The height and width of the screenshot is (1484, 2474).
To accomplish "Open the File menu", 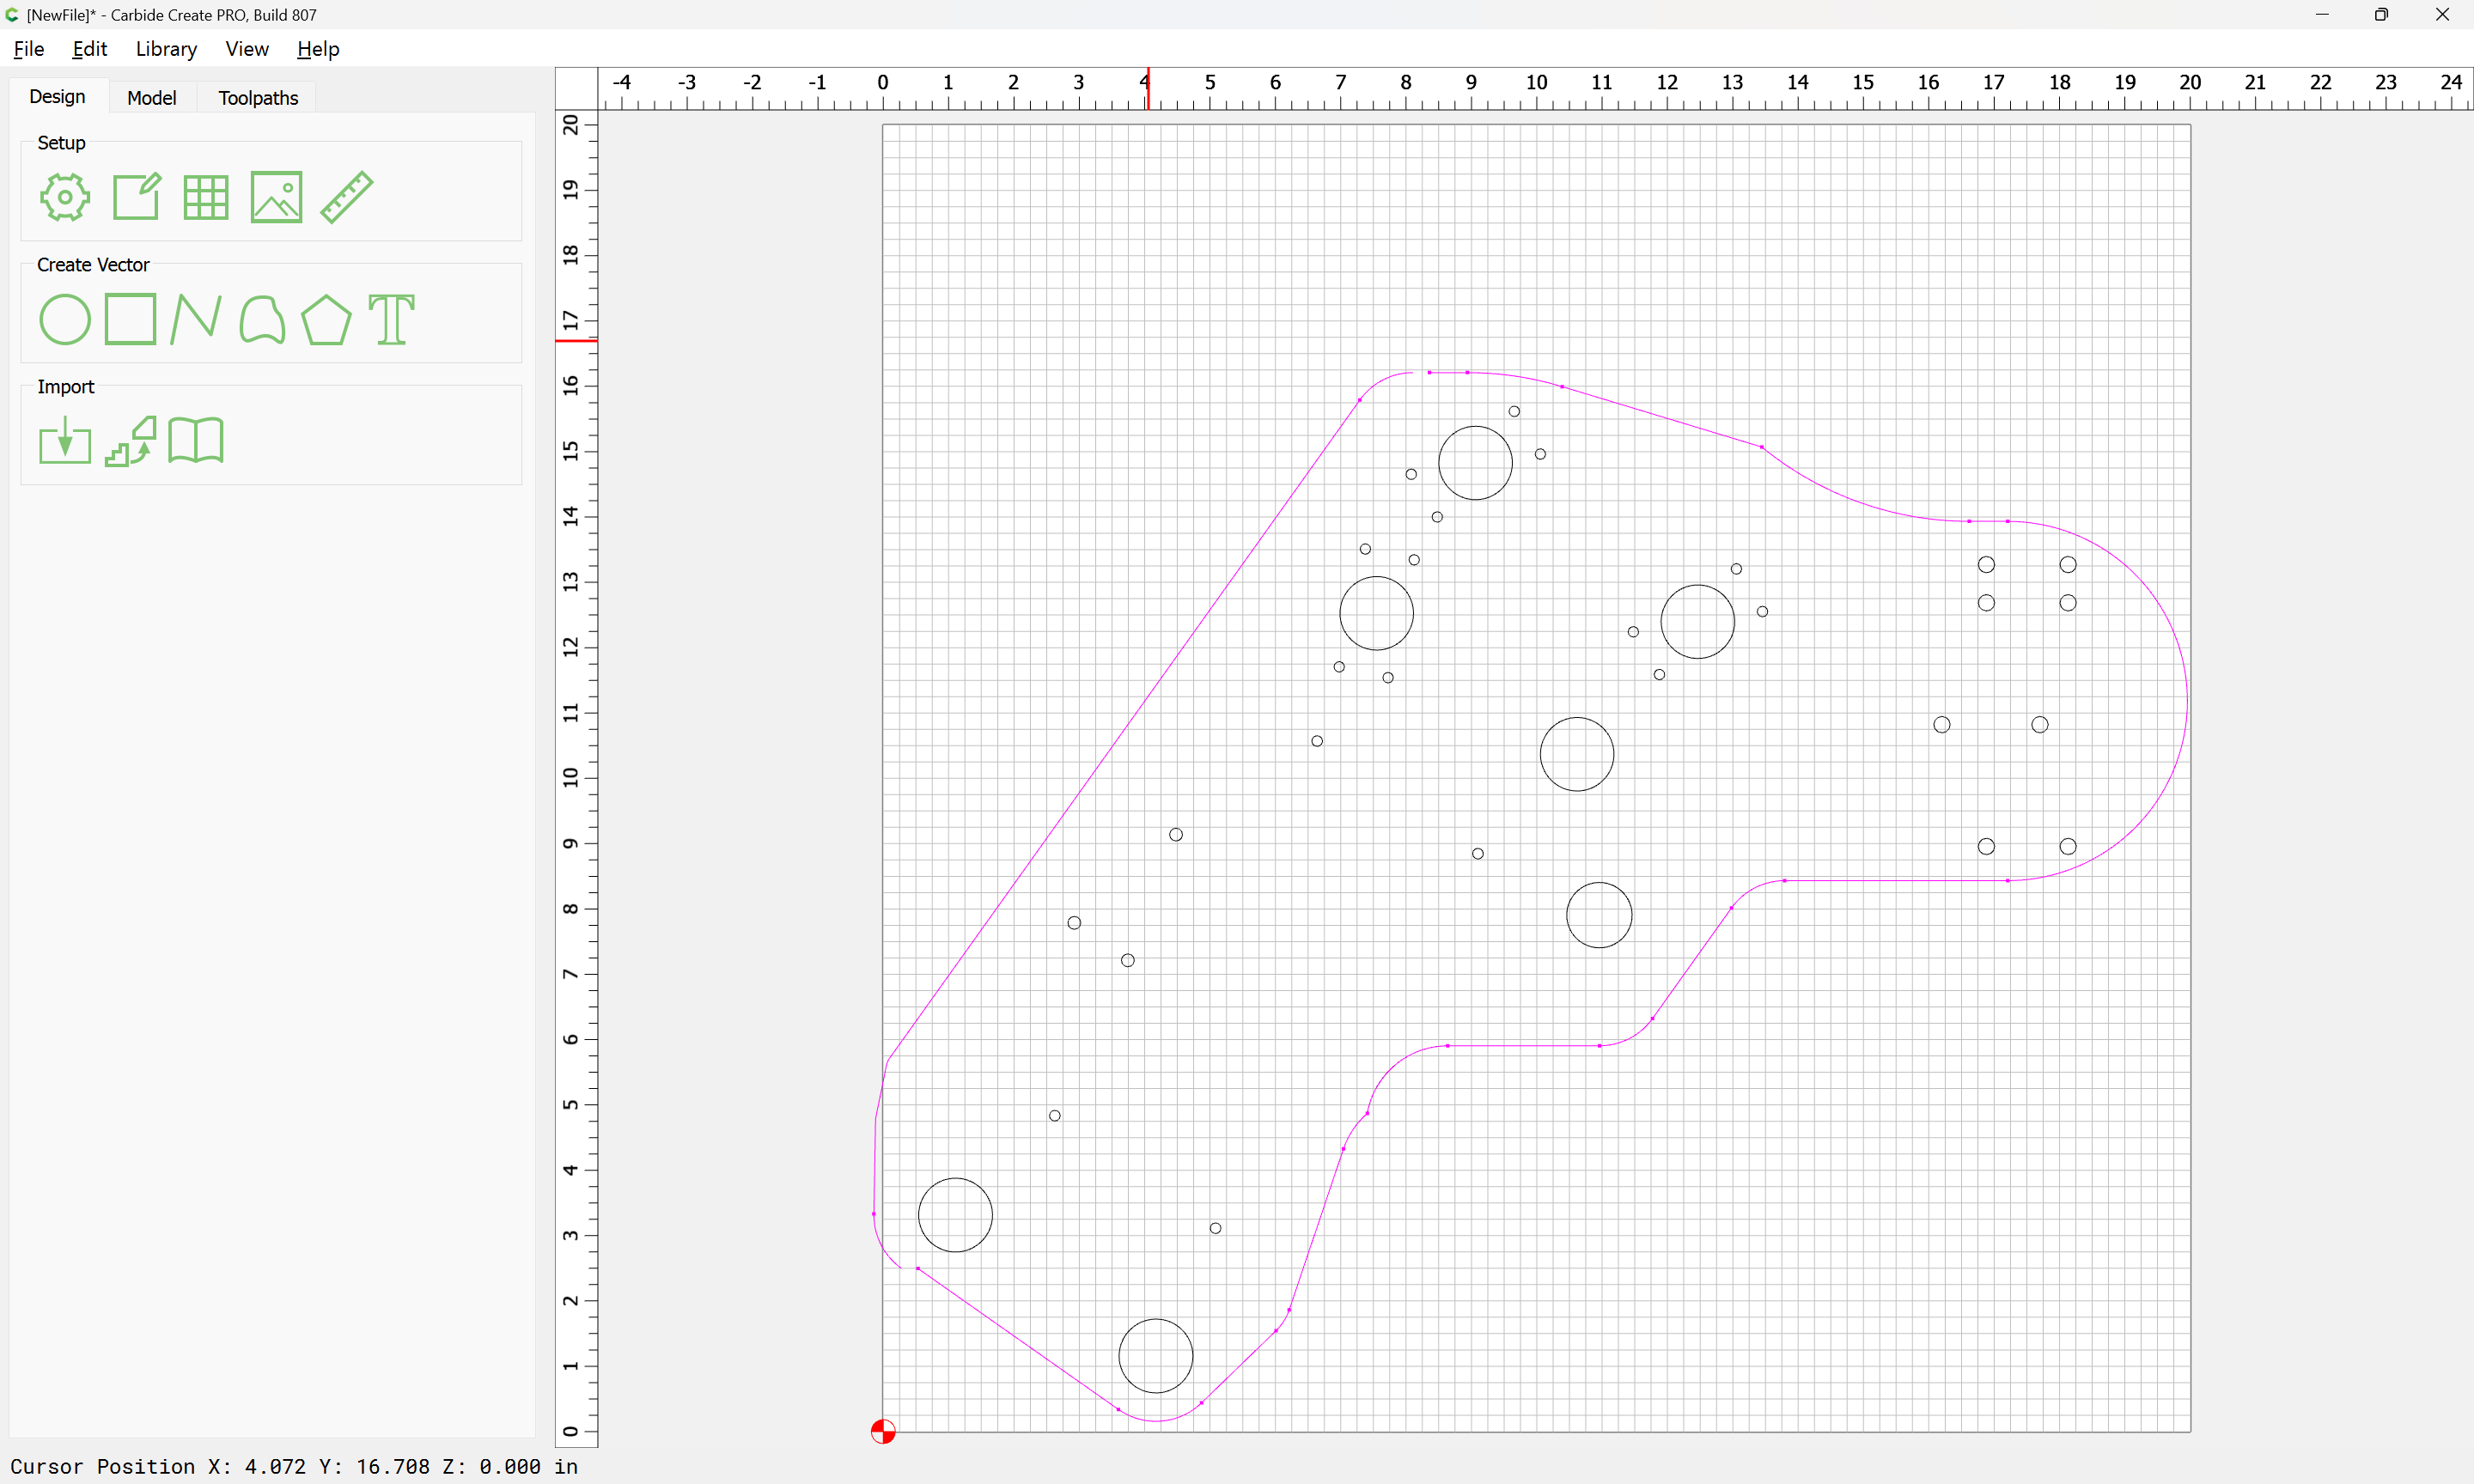I will [x=29, y=49].
